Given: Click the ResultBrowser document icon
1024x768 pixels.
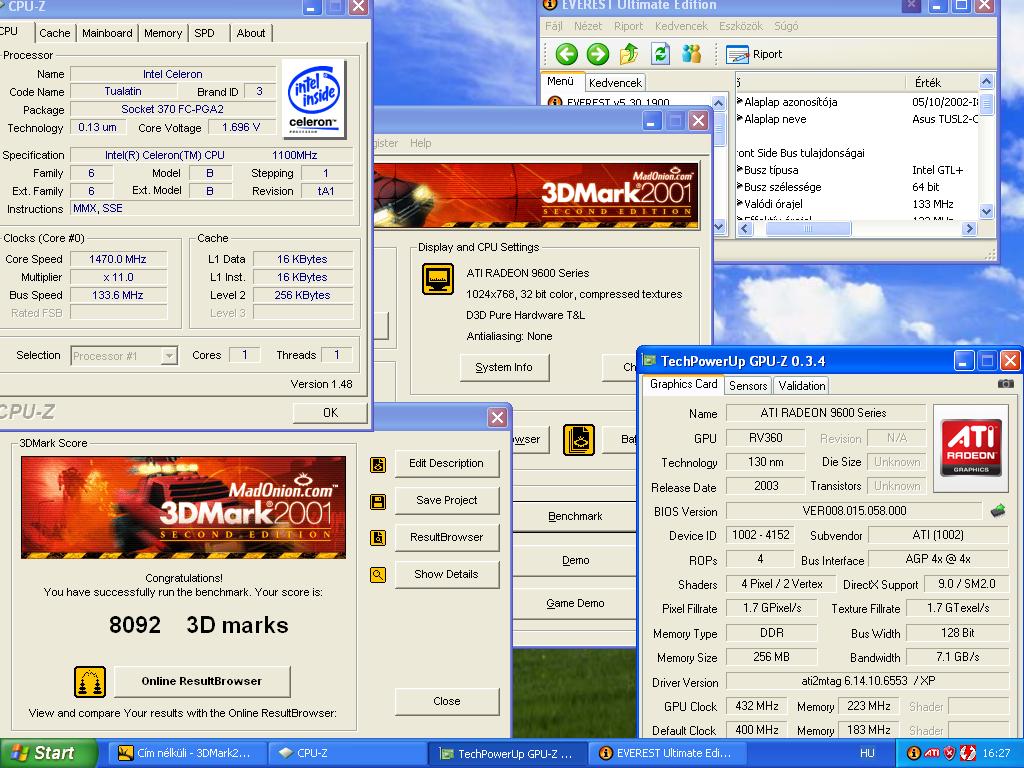Looking at the screenshot, I should [x=377, y=538].
